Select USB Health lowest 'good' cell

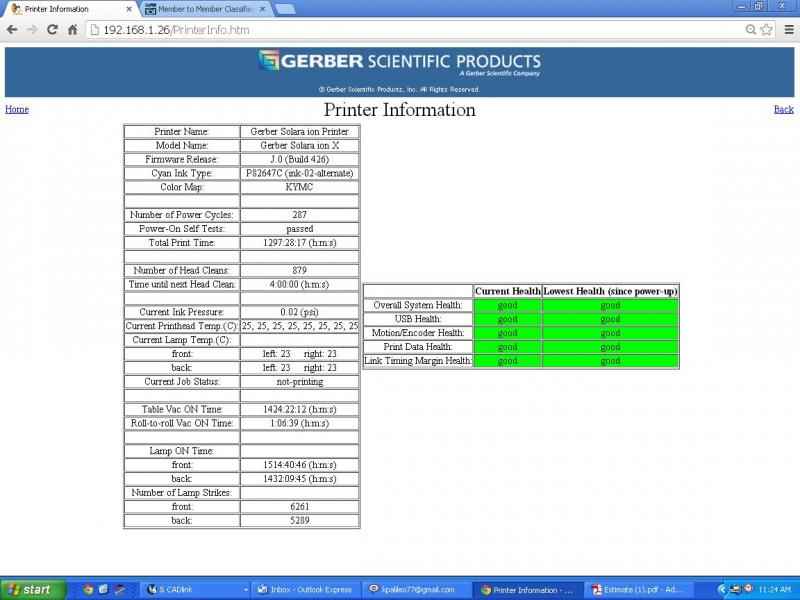[610, 319]
